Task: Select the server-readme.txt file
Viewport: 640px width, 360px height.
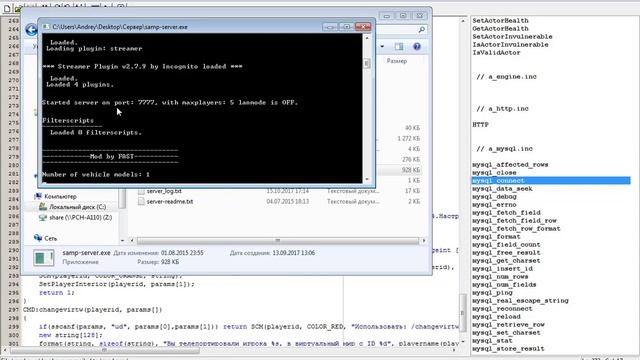Action: pos(170,202)
